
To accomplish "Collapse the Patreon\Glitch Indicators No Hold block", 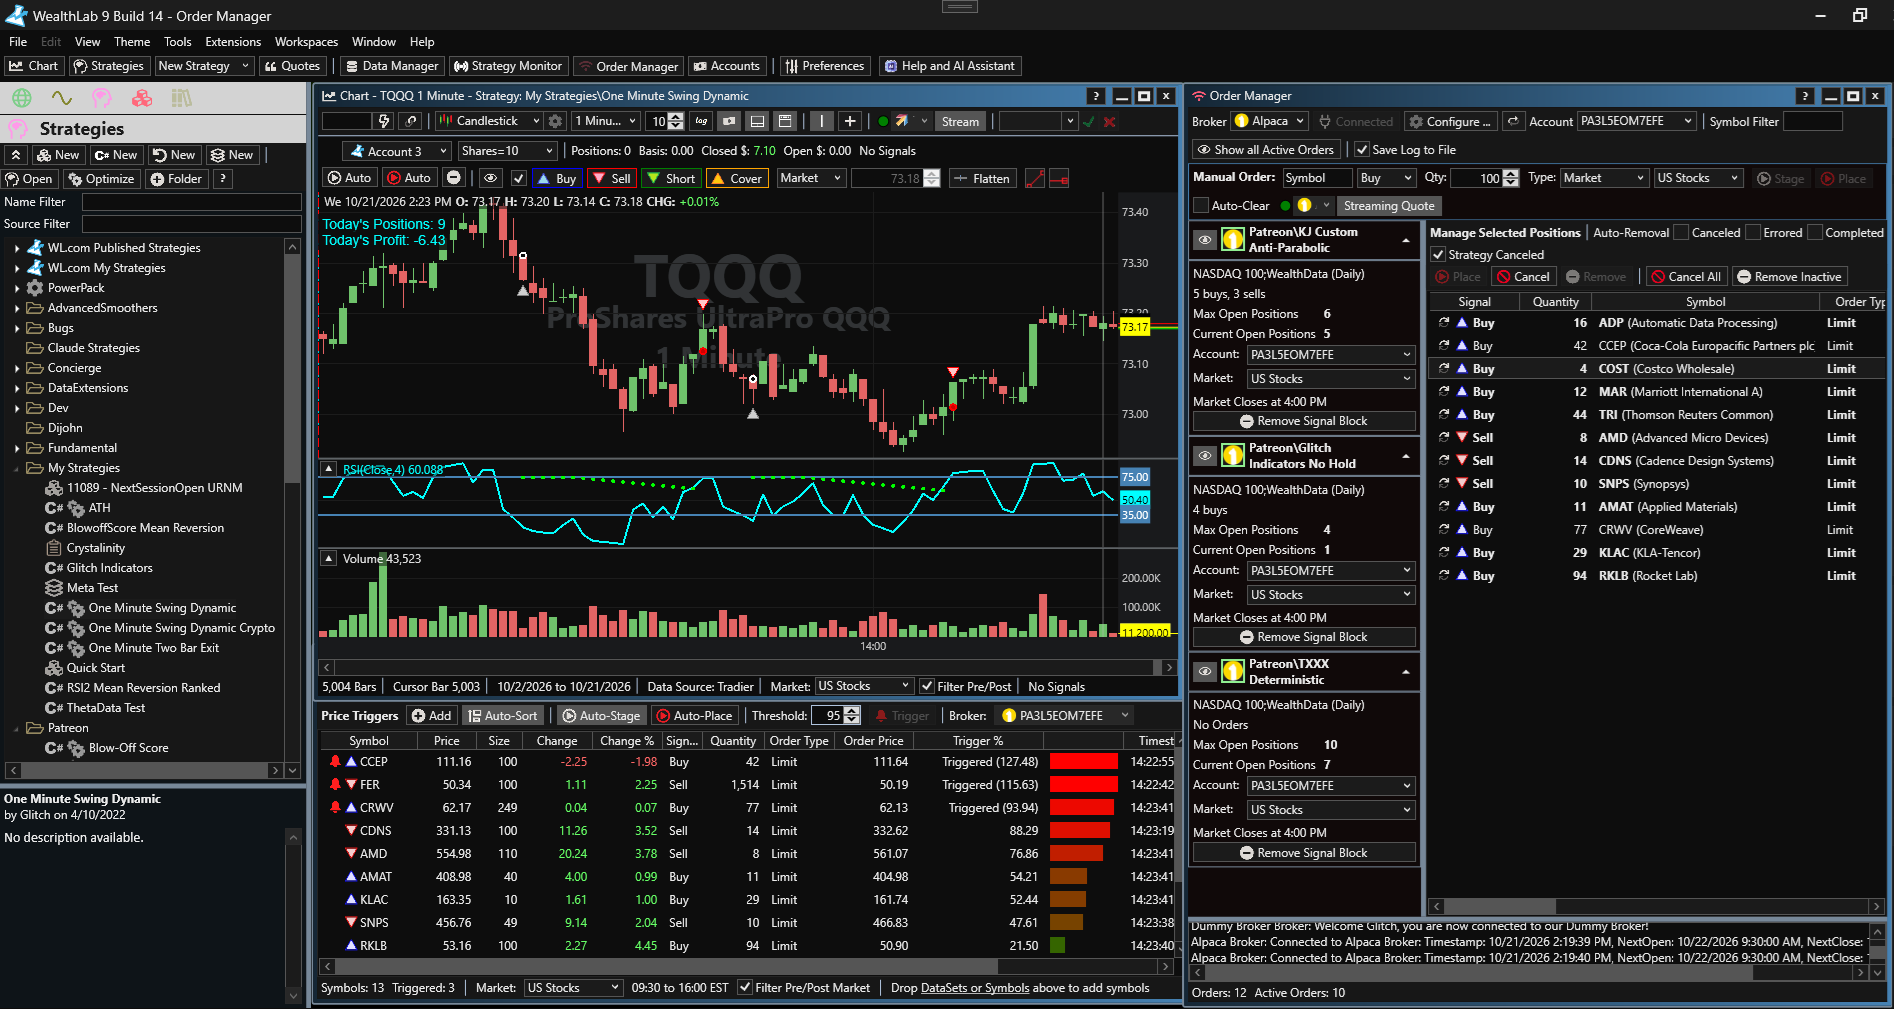I will (x=1406, y=456).
